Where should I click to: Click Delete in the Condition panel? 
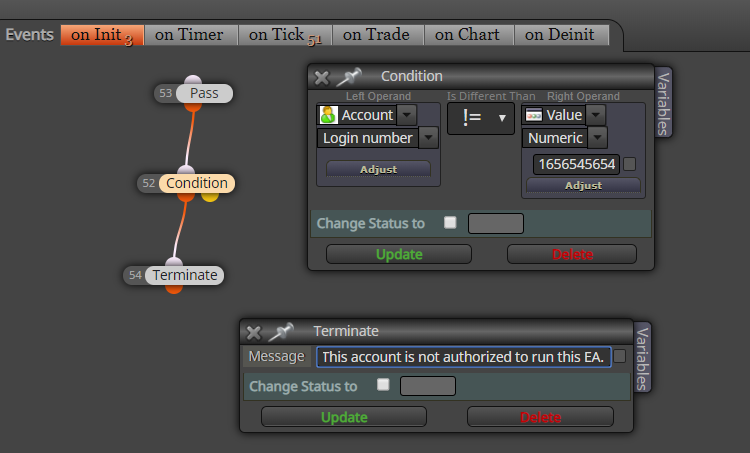pos(572,254)
